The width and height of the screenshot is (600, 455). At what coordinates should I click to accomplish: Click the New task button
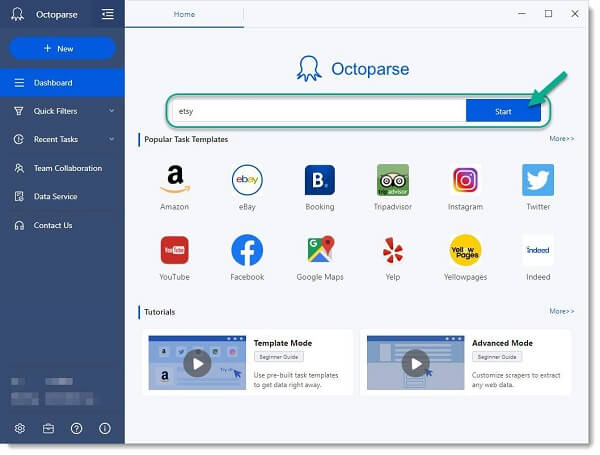(x=62, y=49)
